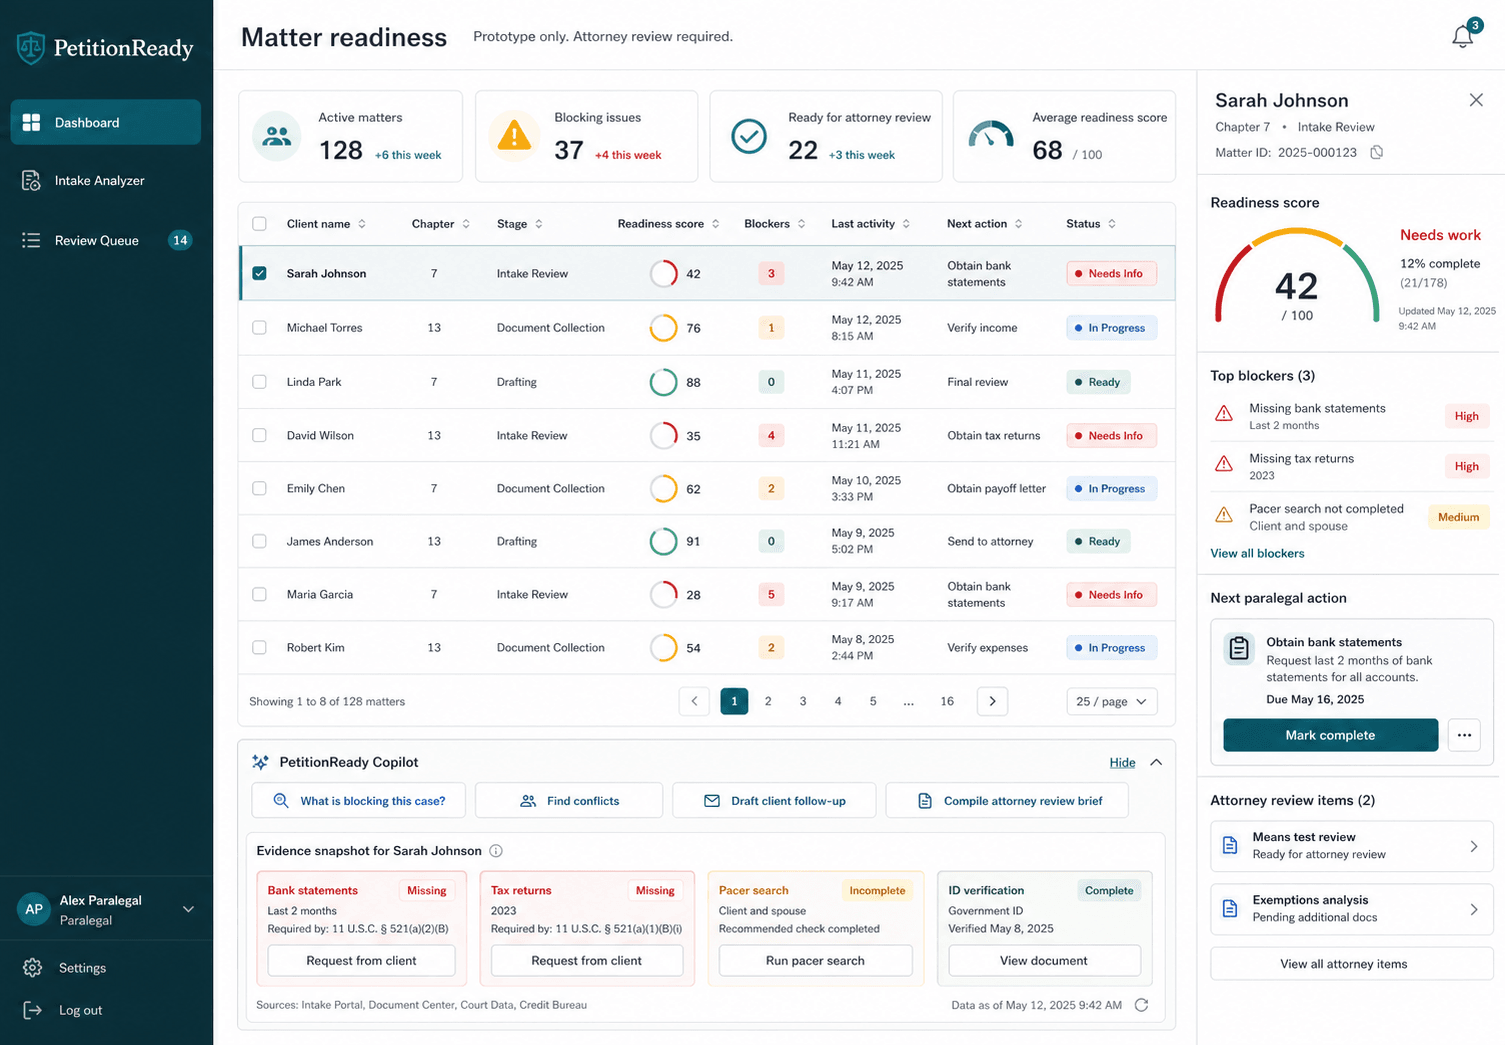This screenshot has width=1505, height=1045.
Task: Click the AP user avatar
Action: click(34, 909)
